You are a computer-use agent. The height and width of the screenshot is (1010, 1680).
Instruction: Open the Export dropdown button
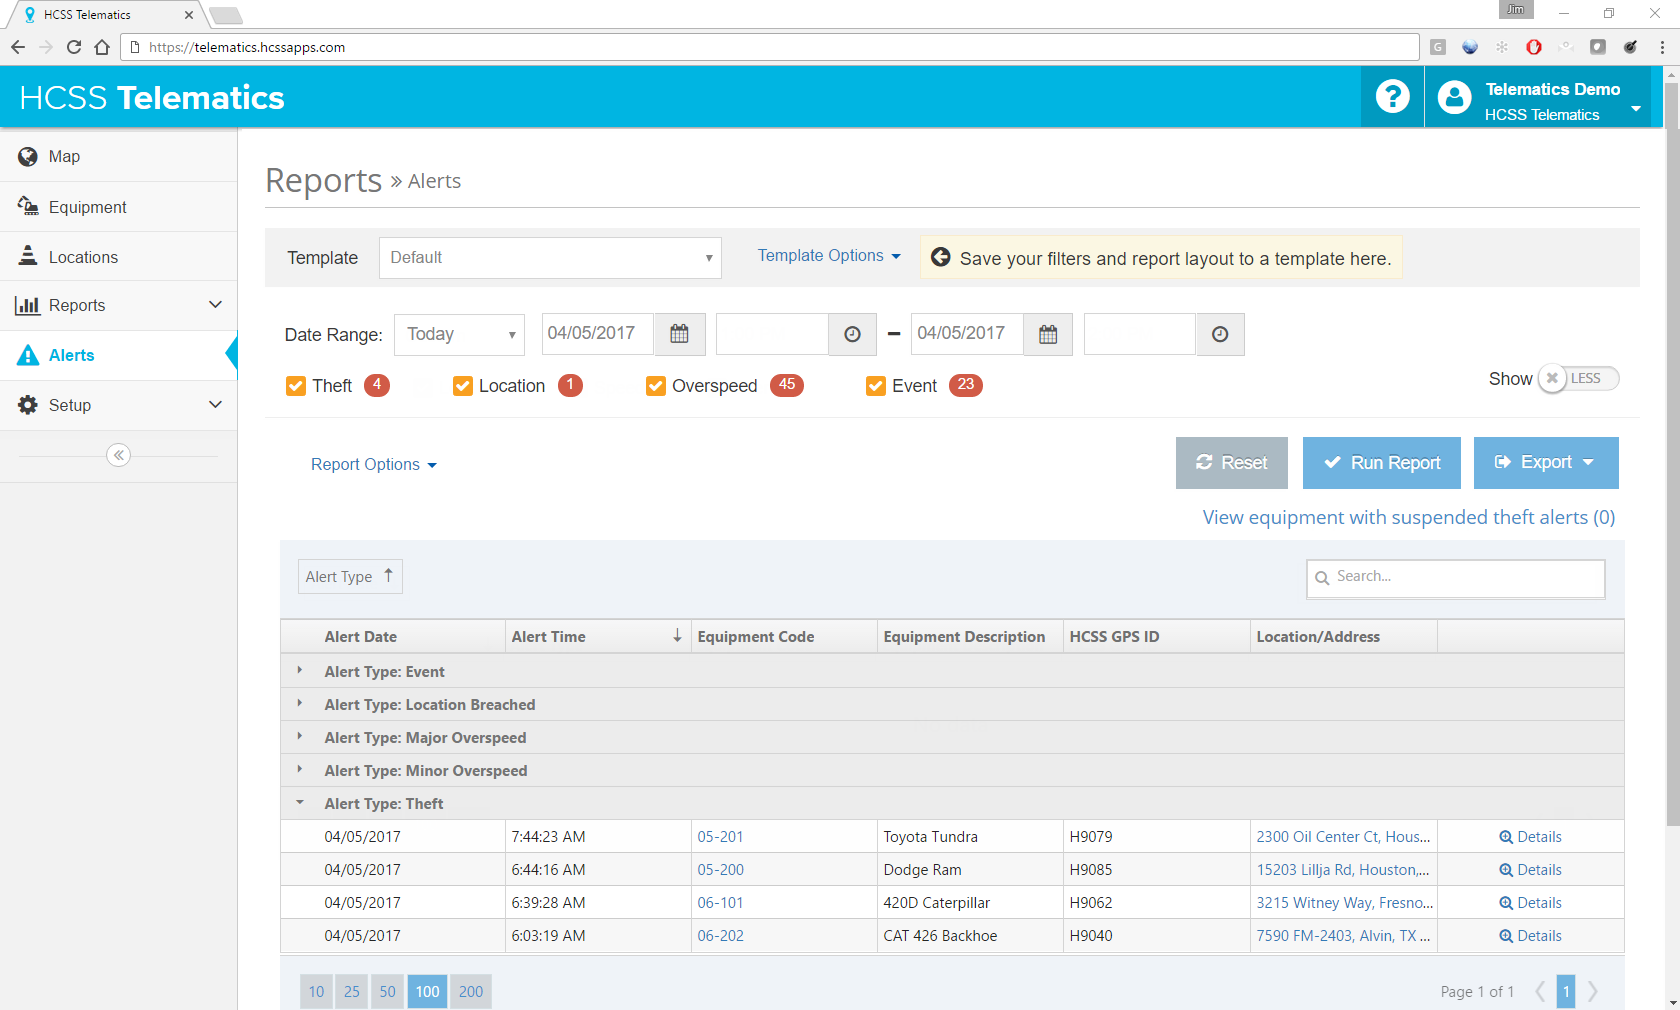[1546, 463]
